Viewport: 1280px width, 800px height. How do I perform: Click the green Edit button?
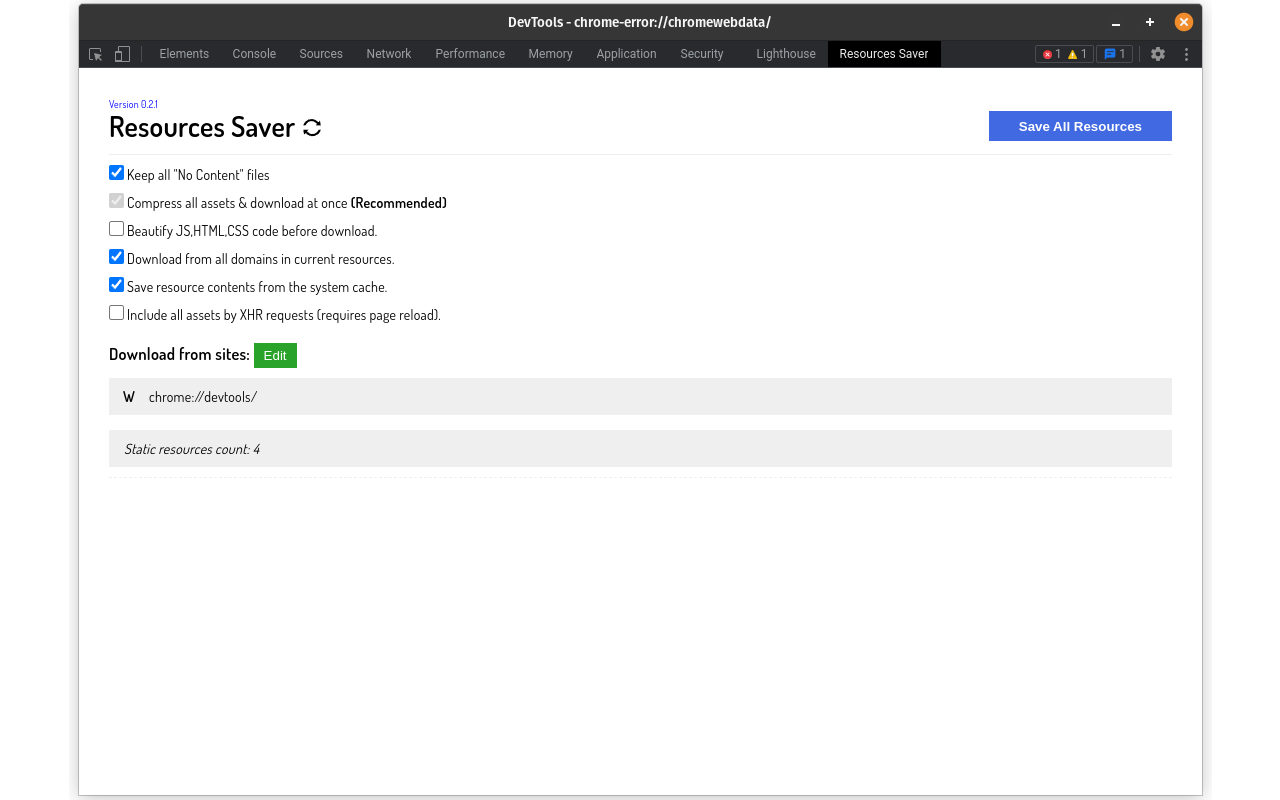(x=275, y=355)
